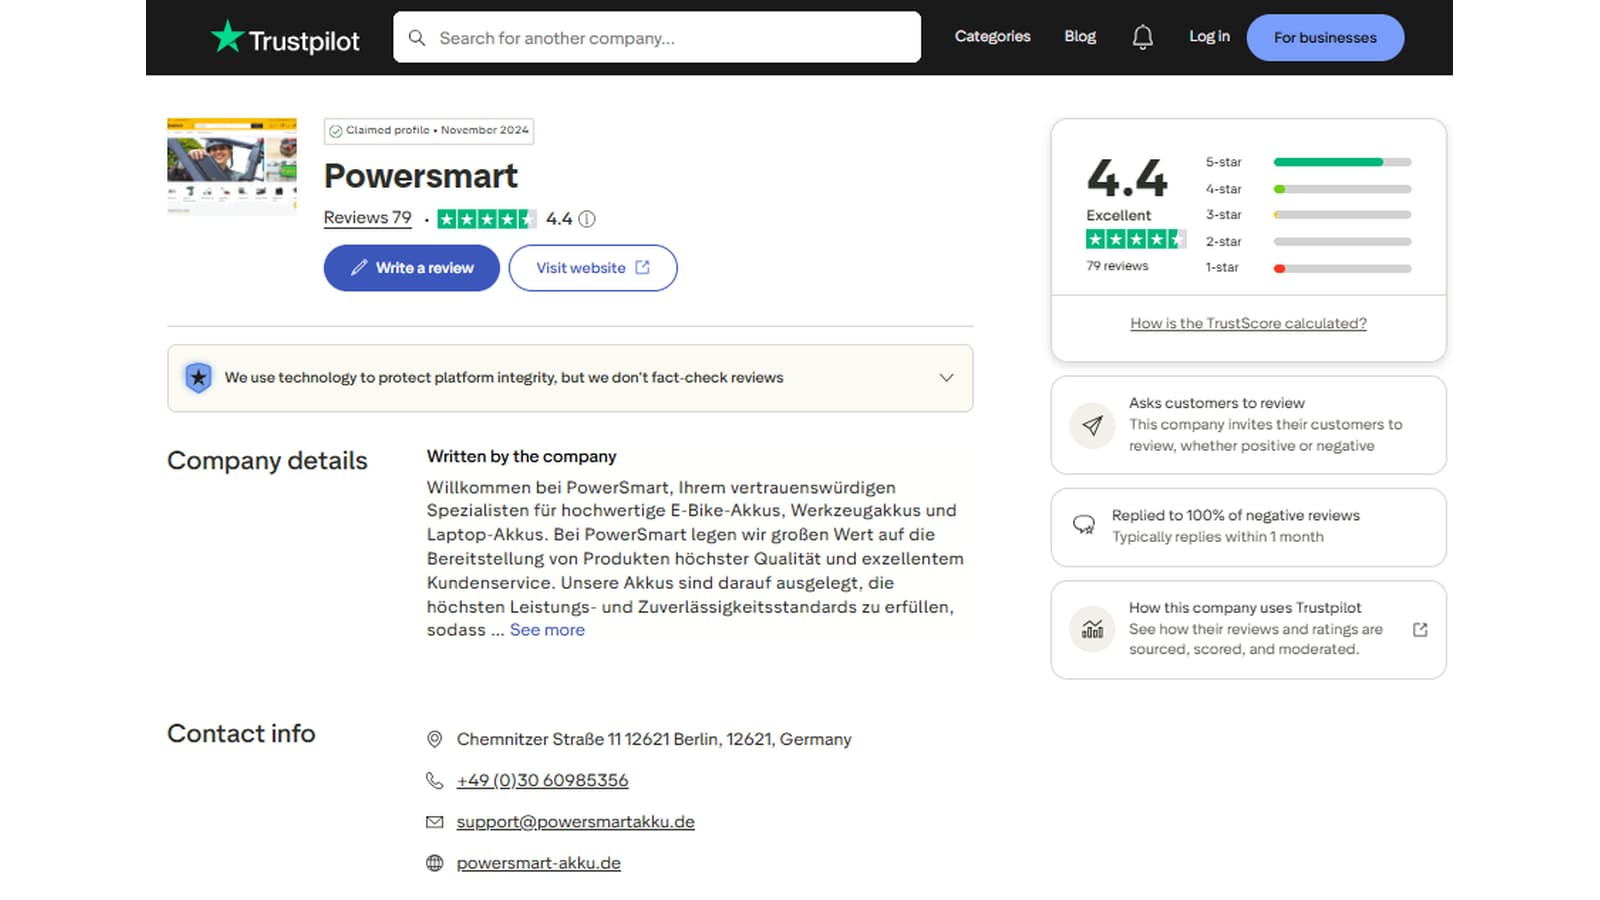The image size is (1600, 900).
Task: Click the paper plane icon in Asks customers card
Action: point(1092,426)
